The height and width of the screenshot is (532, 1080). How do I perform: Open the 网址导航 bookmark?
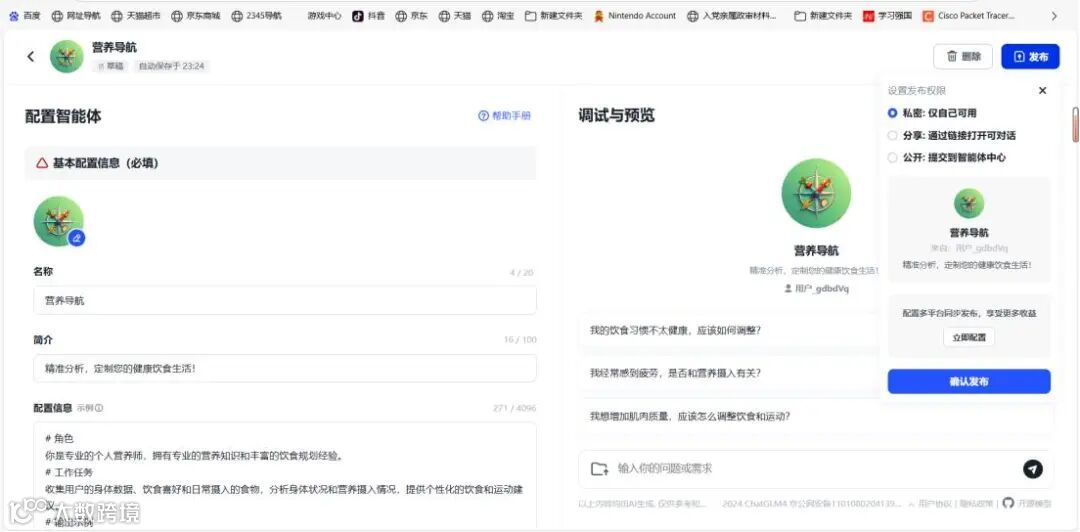pos(76,15)
